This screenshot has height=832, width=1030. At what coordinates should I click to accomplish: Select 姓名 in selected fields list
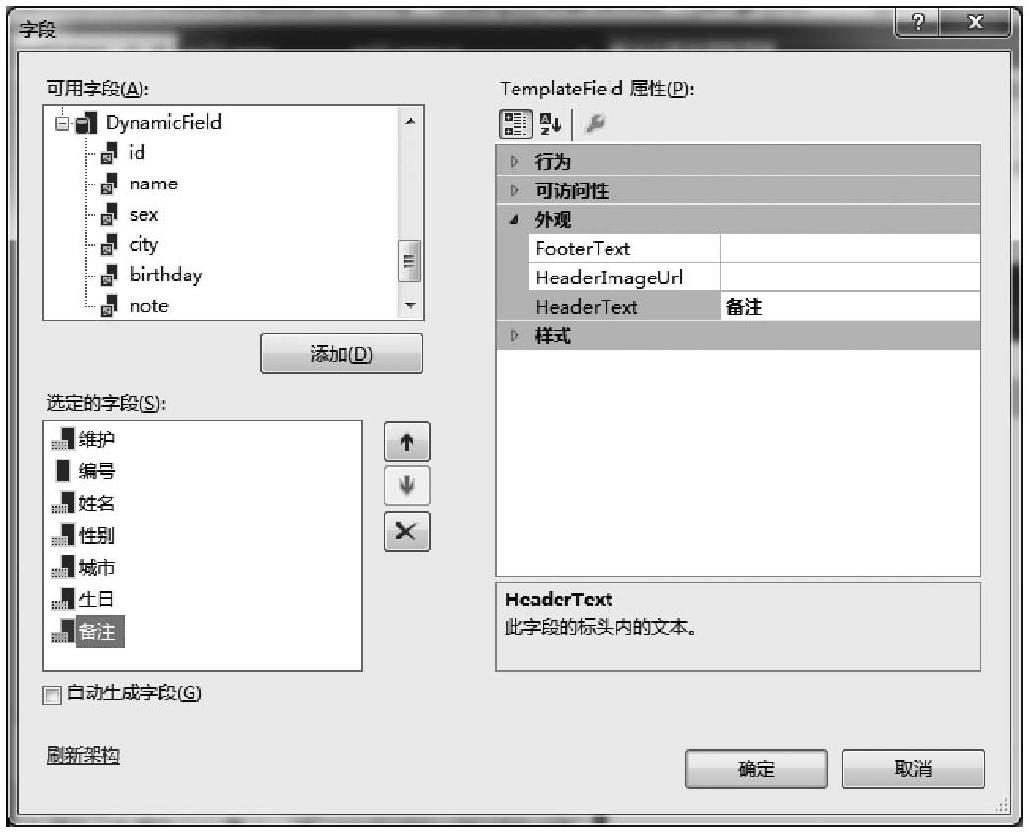(97, 503)
